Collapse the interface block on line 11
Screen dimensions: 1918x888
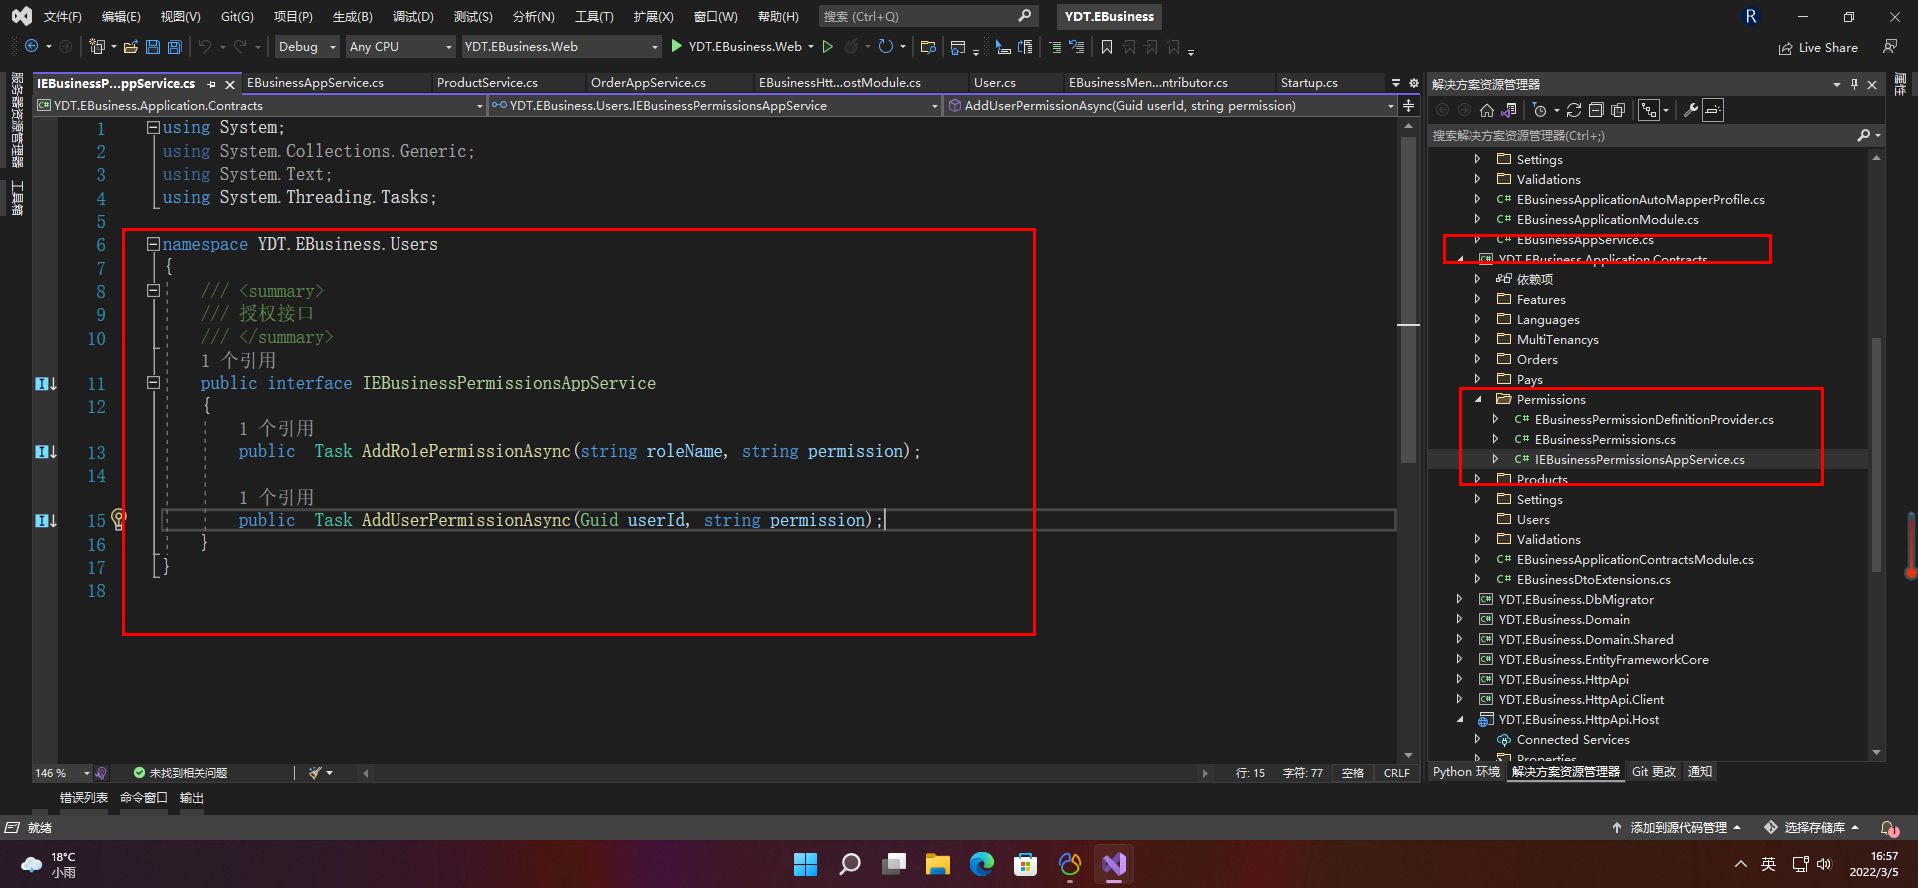pos(153,382)
